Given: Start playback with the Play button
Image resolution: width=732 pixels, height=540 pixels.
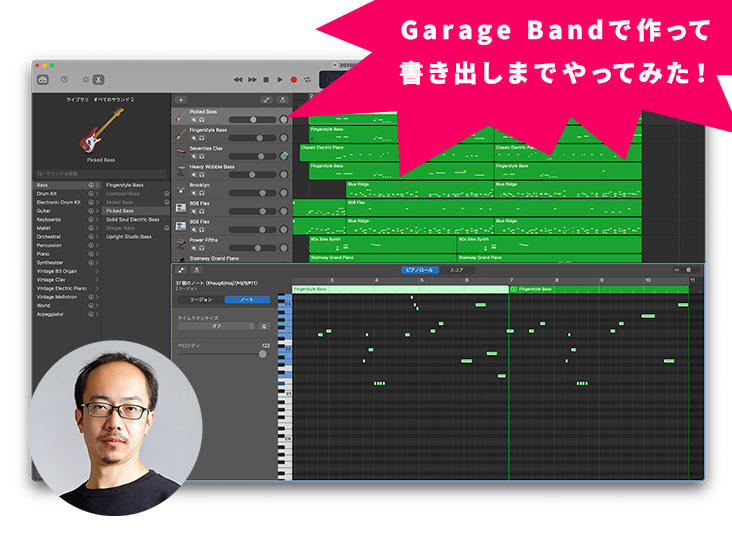Looking at the screenshot, I should click(x=280, y=80).
